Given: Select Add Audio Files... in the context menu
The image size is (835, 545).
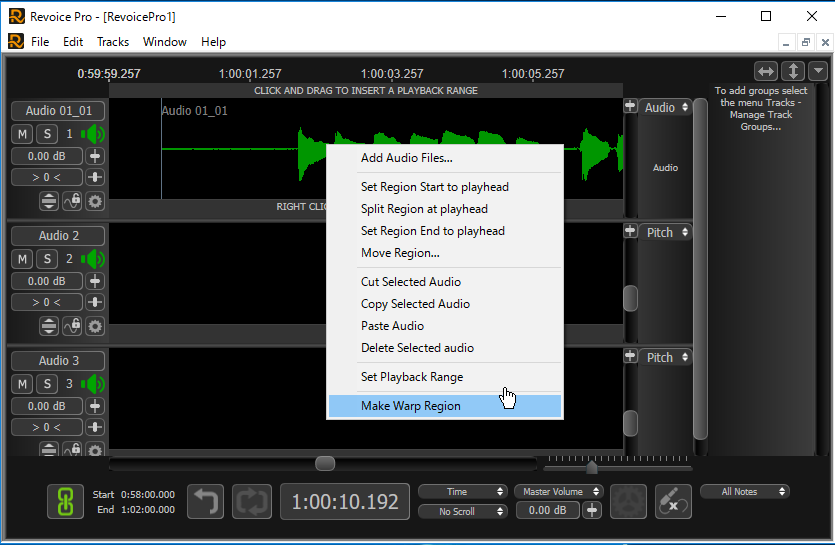Looking at the screenshot, I should coord(445,158).
